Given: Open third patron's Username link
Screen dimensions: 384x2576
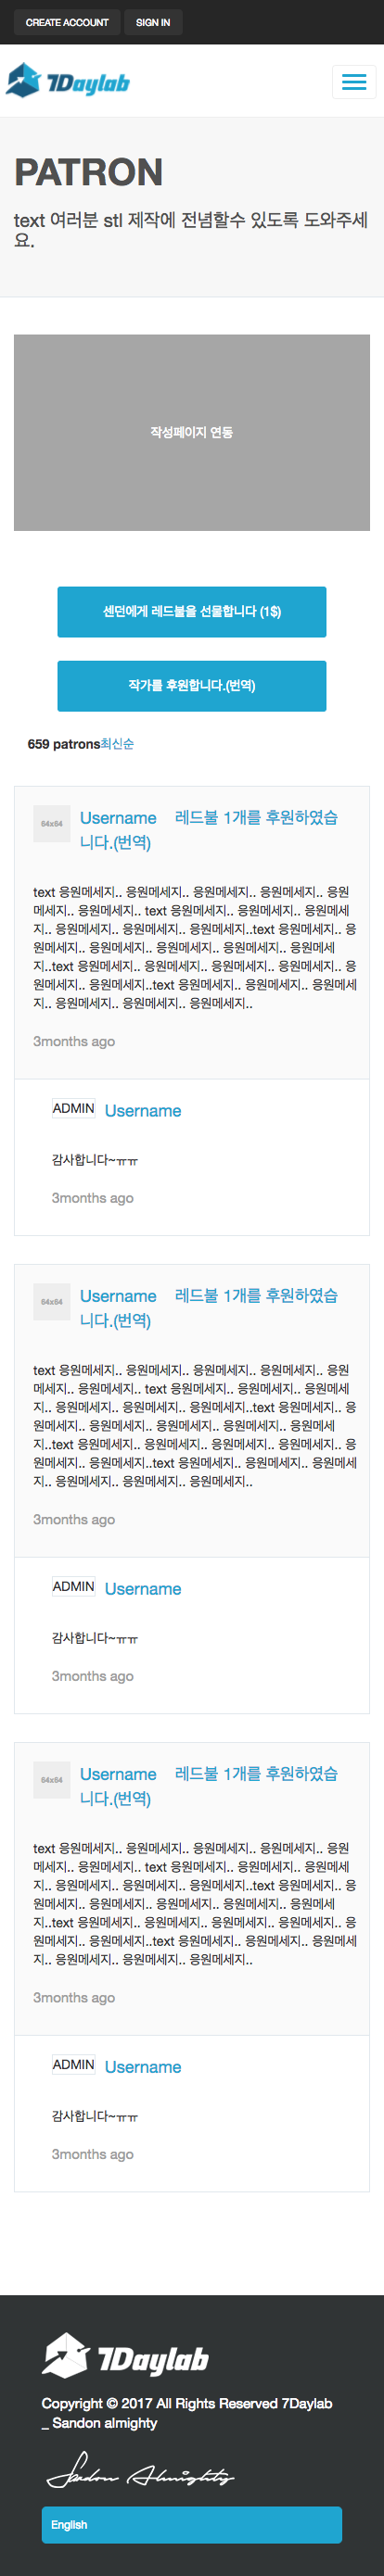Looking at the screenshot, I should 118,1774.
